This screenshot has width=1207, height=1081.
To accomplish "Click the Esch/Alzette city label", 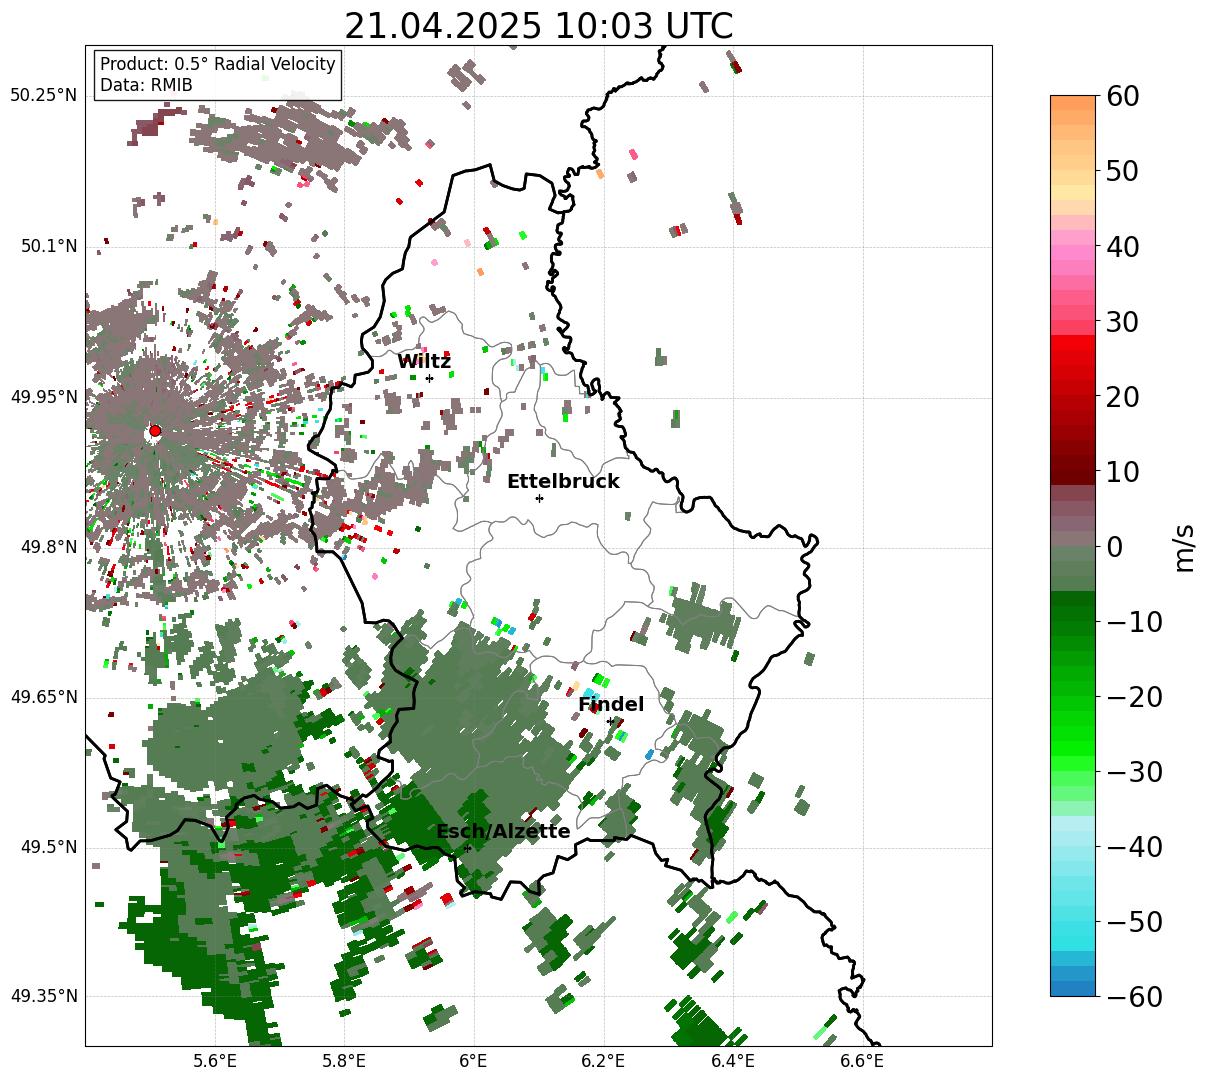I will tap(503, 832).
